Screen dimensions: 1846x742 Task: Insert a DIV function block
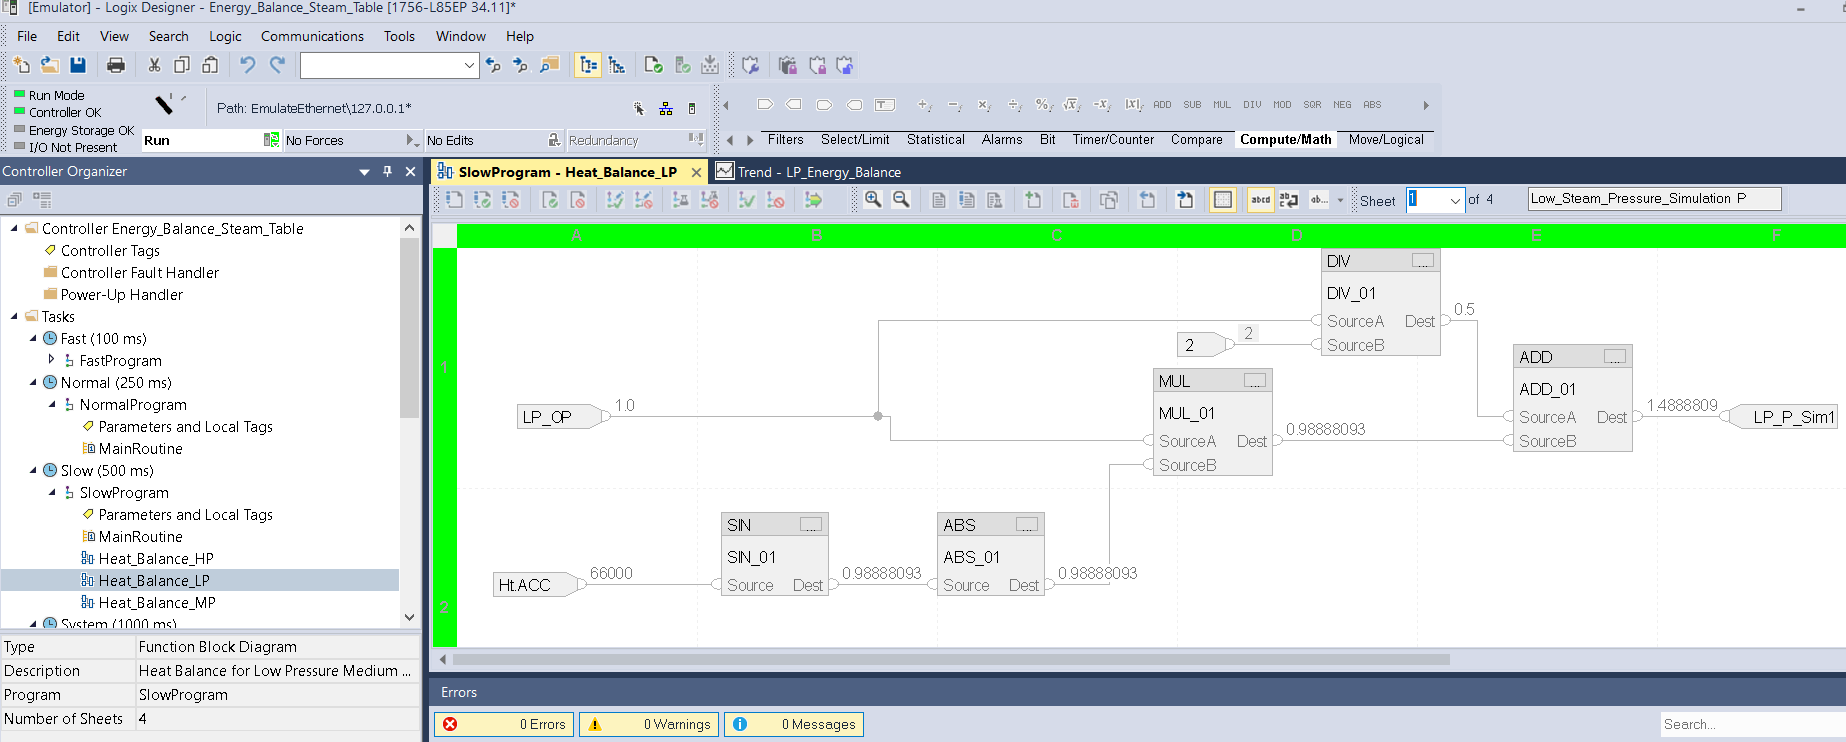point(1252,104)
